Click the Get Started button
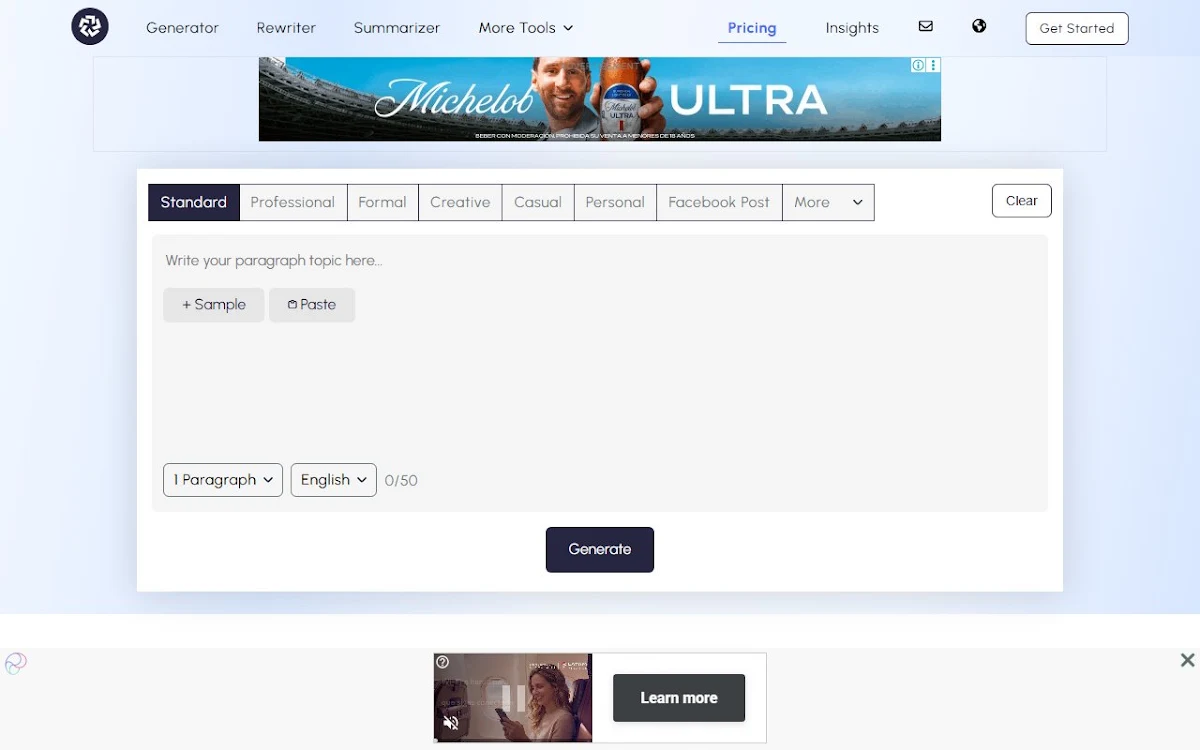 pos(1077,28)
